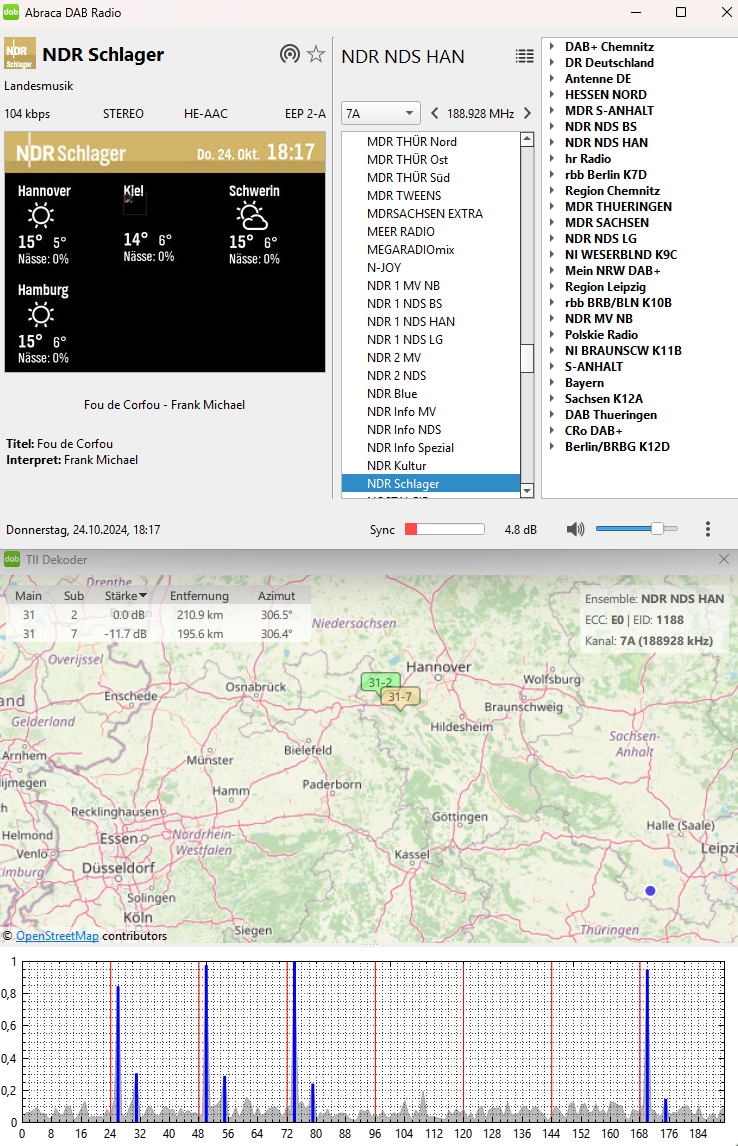Expand the NDR NDS HAN tree node
738x1146 pixels.
552,143
